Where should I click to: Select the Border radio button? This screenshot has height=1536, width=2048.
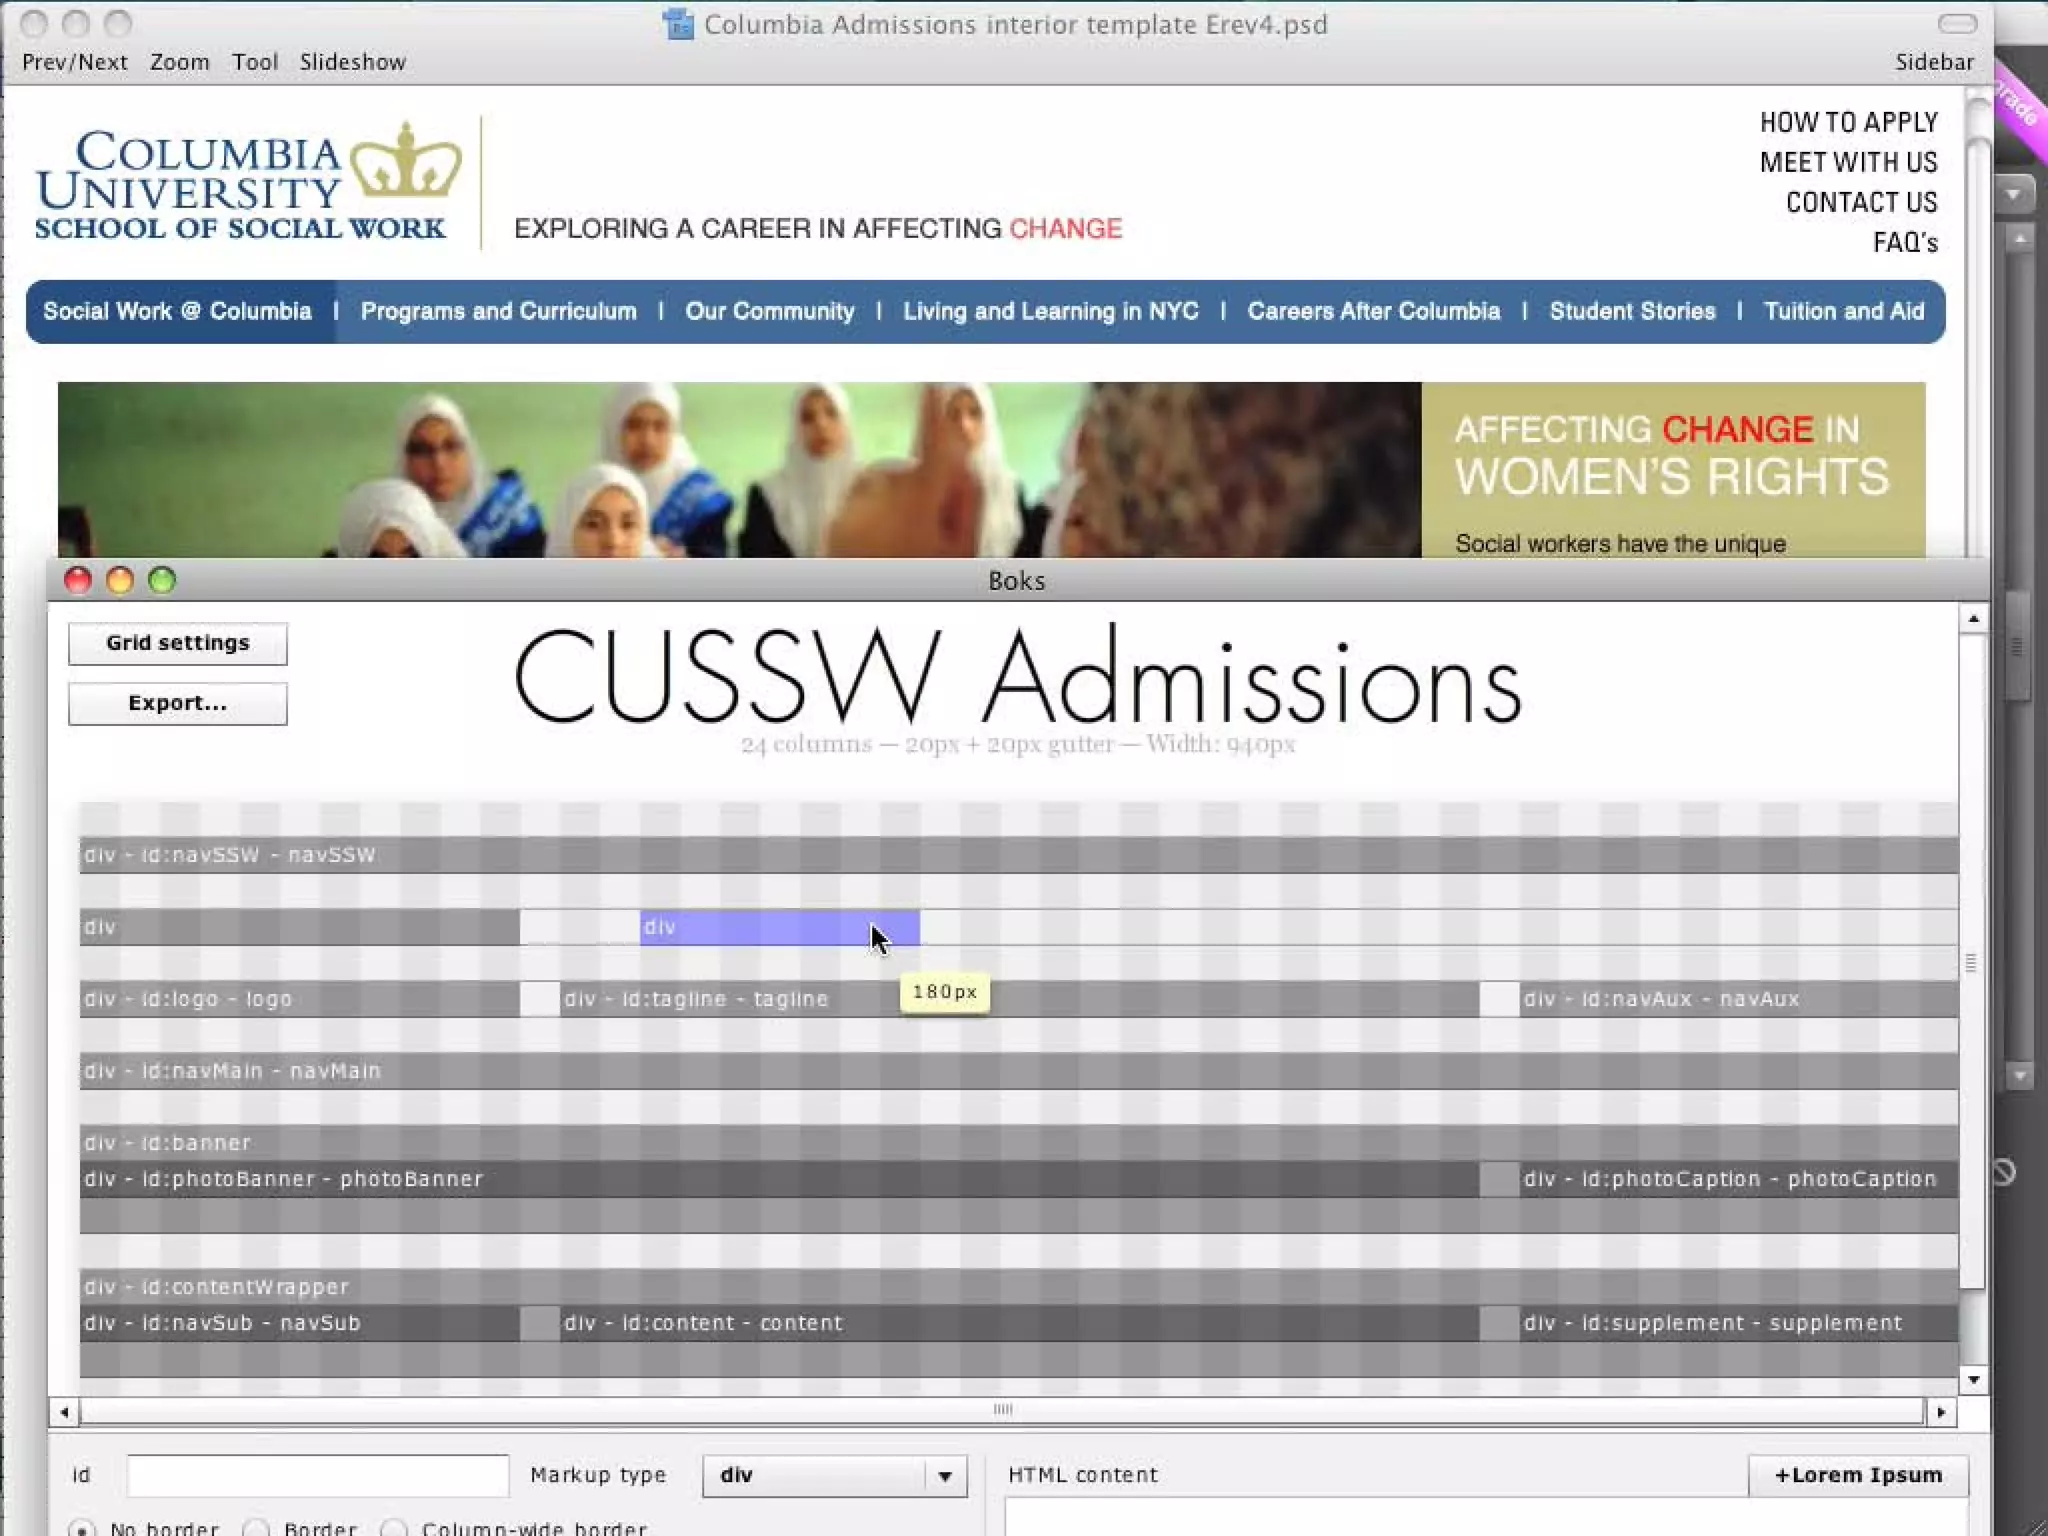pos(257,1528)
